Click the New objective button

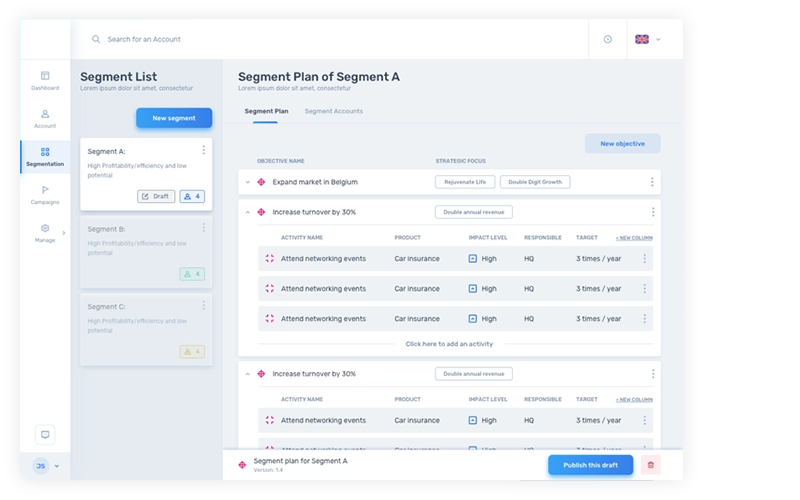(x=622, y=143)
